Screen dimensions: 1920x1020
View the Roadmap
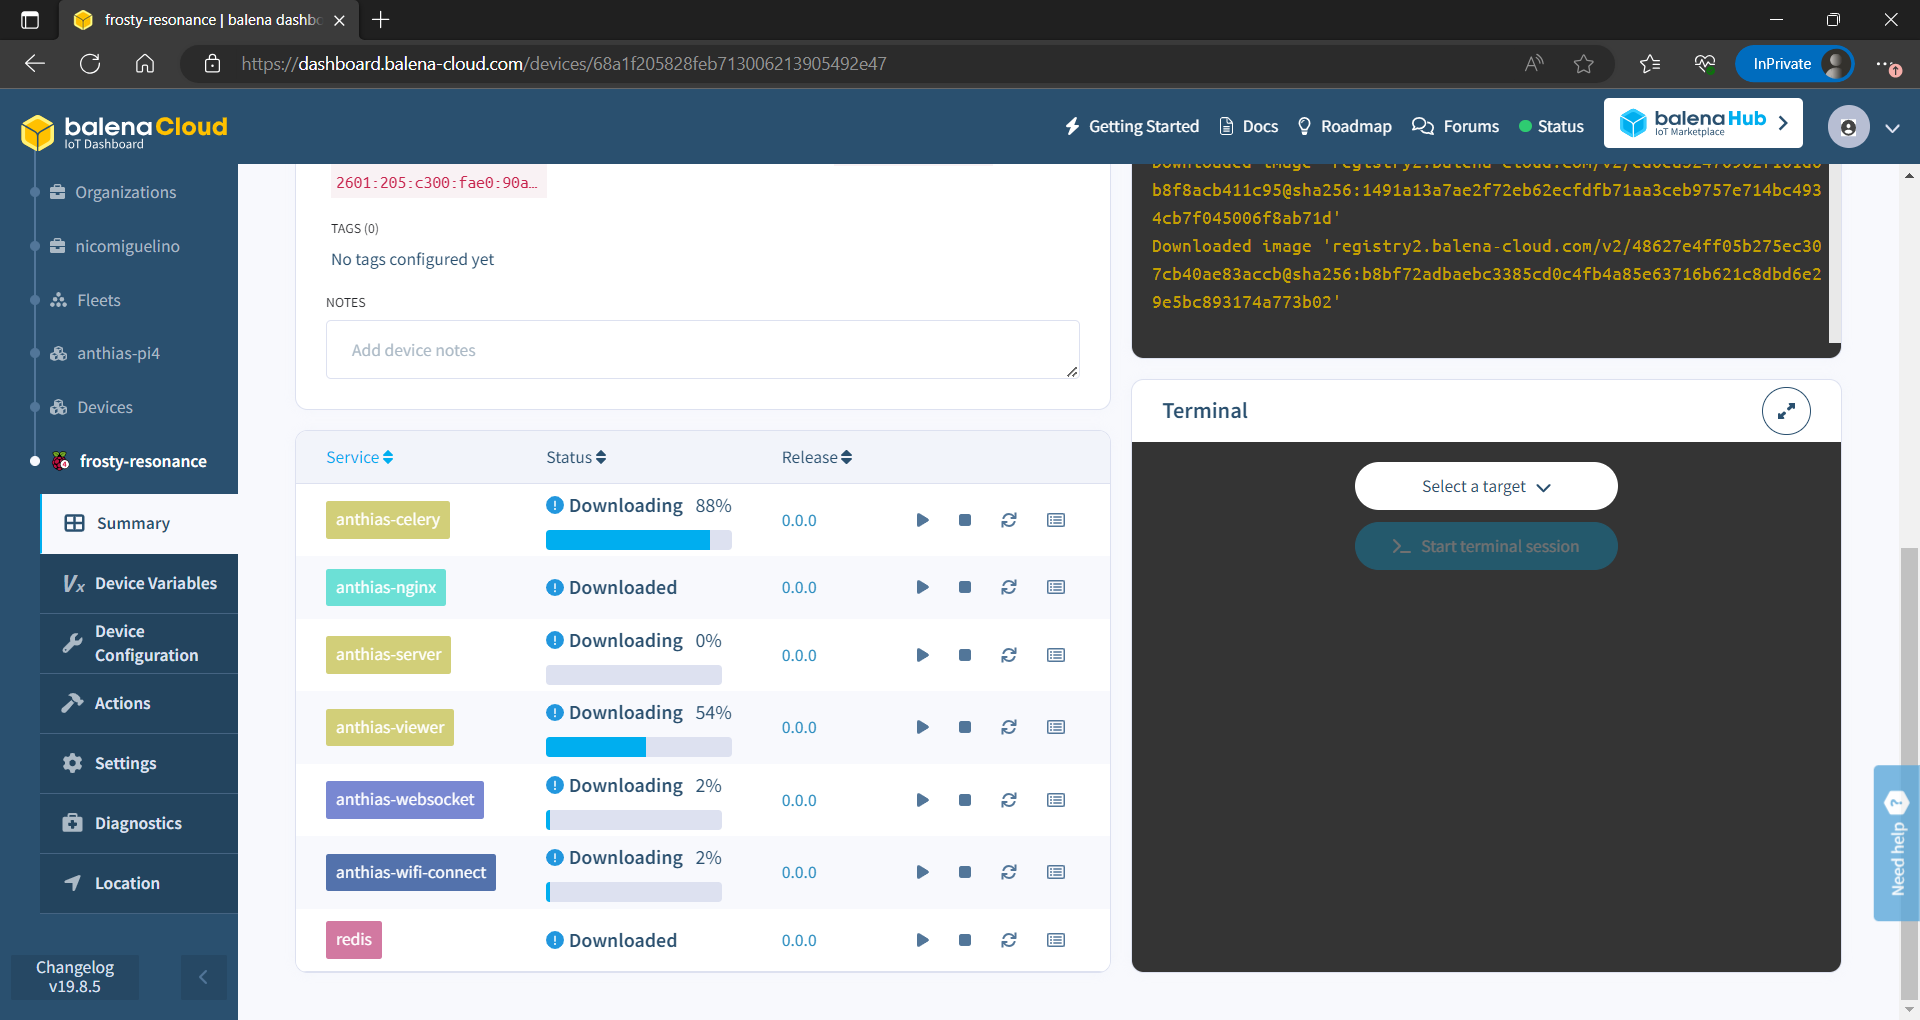[1344, 126]
